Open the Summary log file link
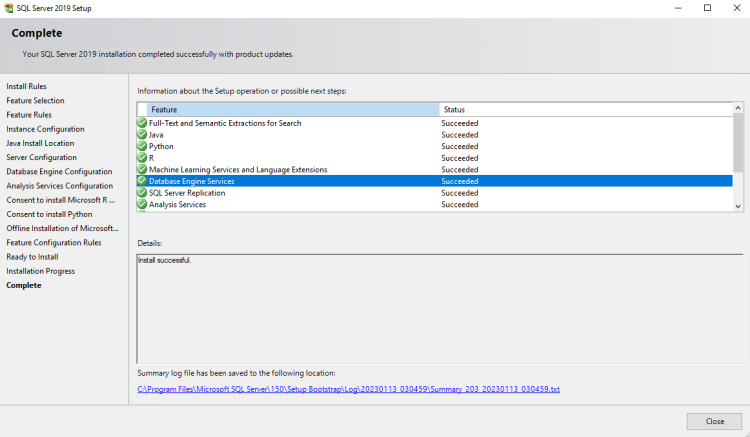This screenshot has height=437, width=750. coord(348,389)
